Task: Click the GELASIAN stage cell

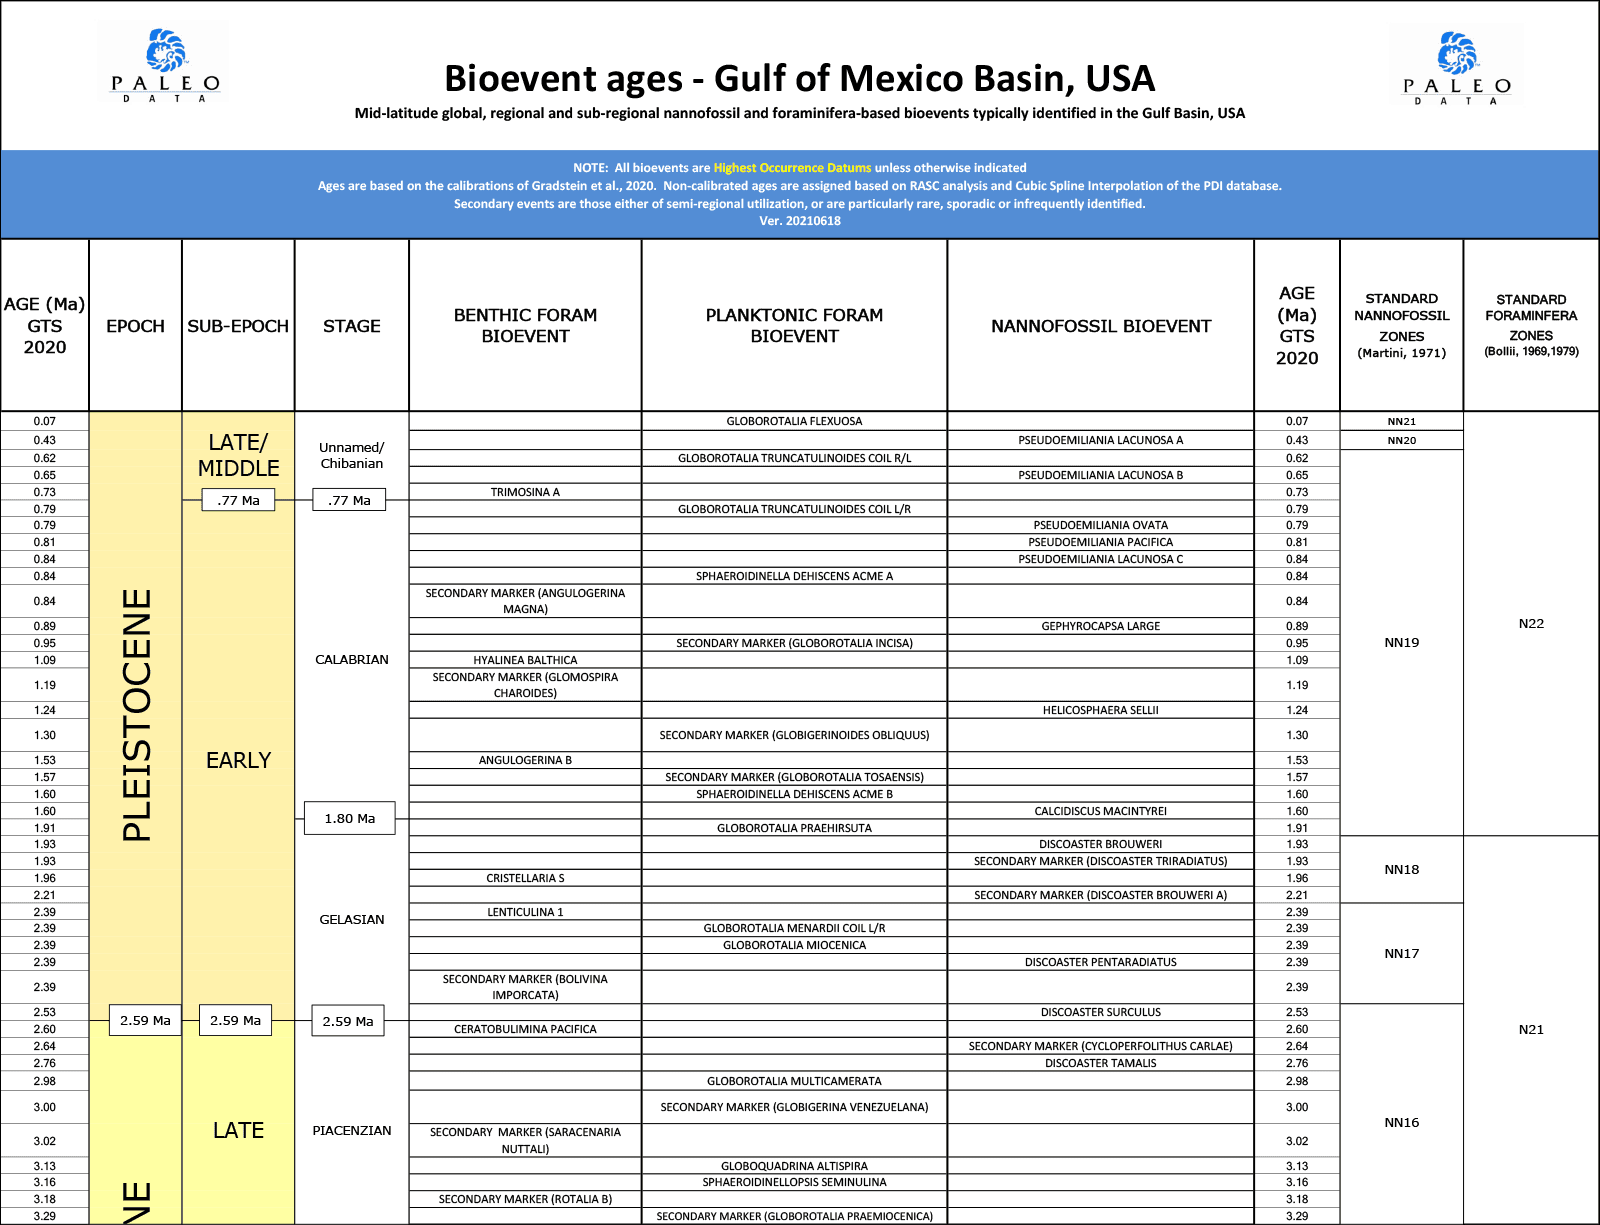Action: (352, 919)
